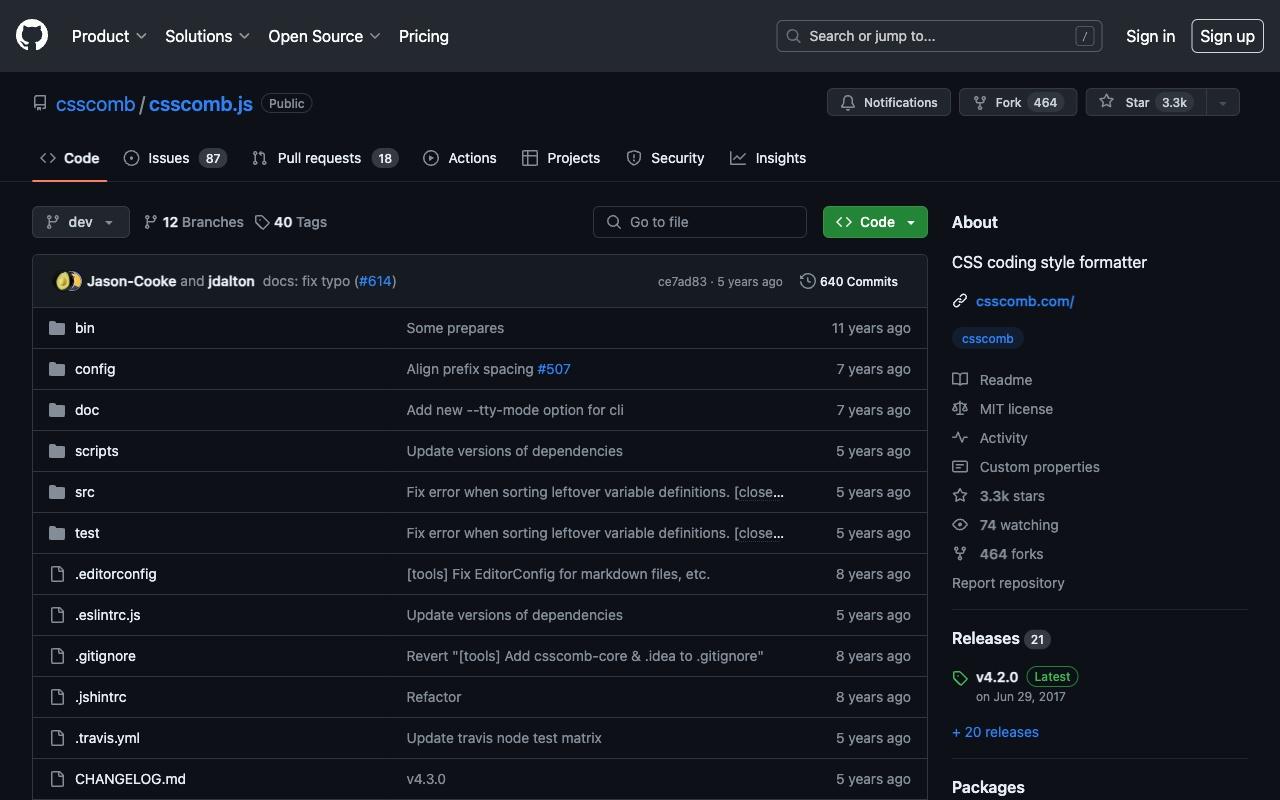Screen dimensions: 1280x800
Task: Open the .editorconfig file
Action: click(x=116, y=574)
